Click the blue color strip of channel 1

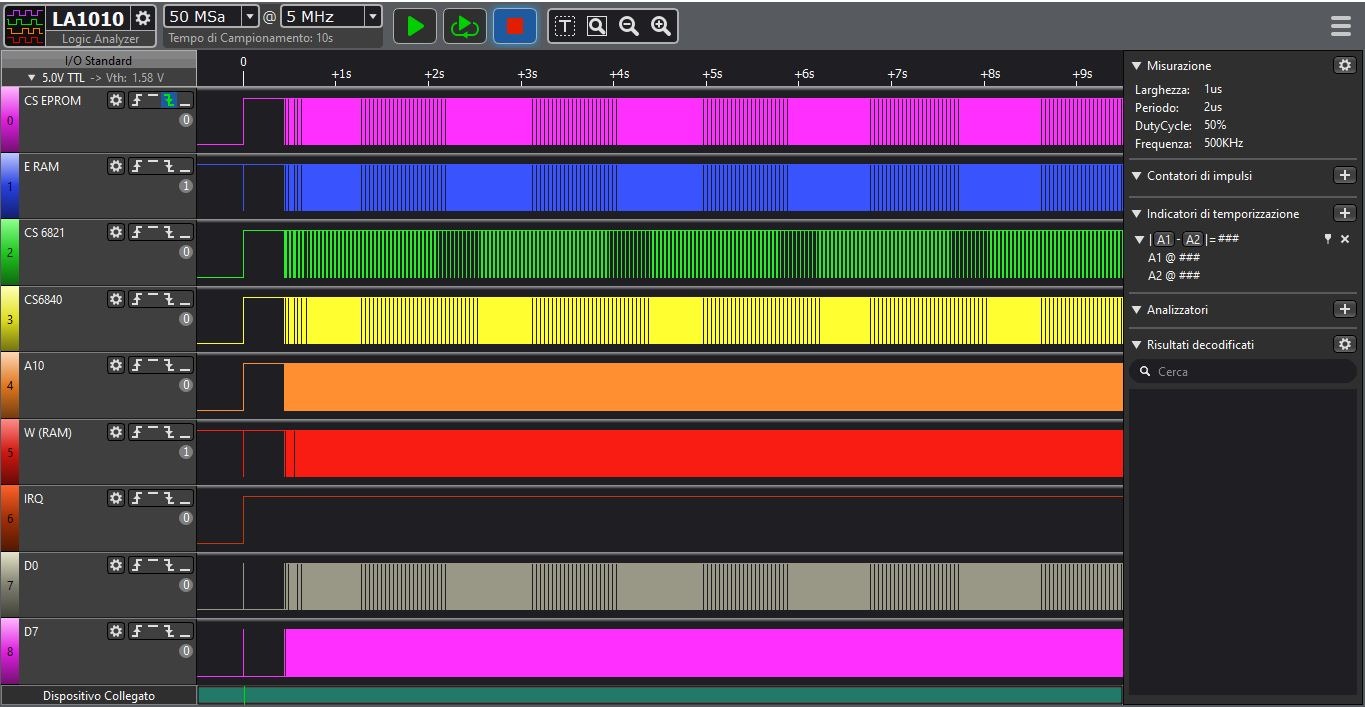[10, 185]
